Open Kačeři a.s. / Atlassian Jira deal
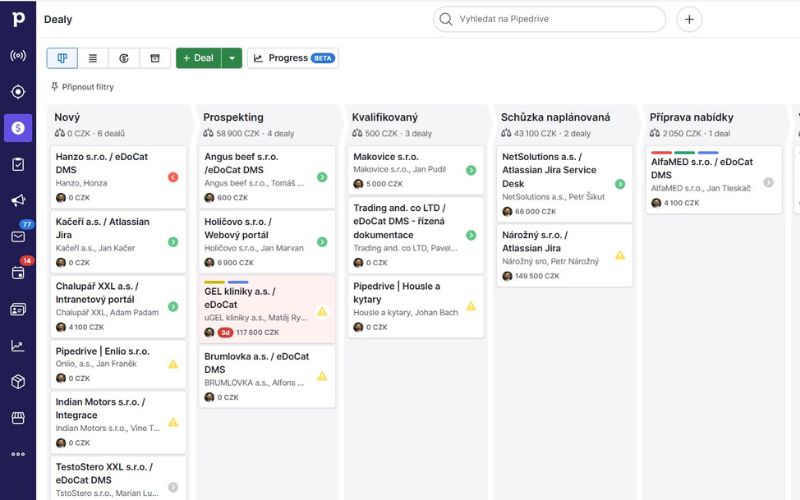Image resolution: width=800 pixels, height=500 pixels. click(x=118, y=242)
